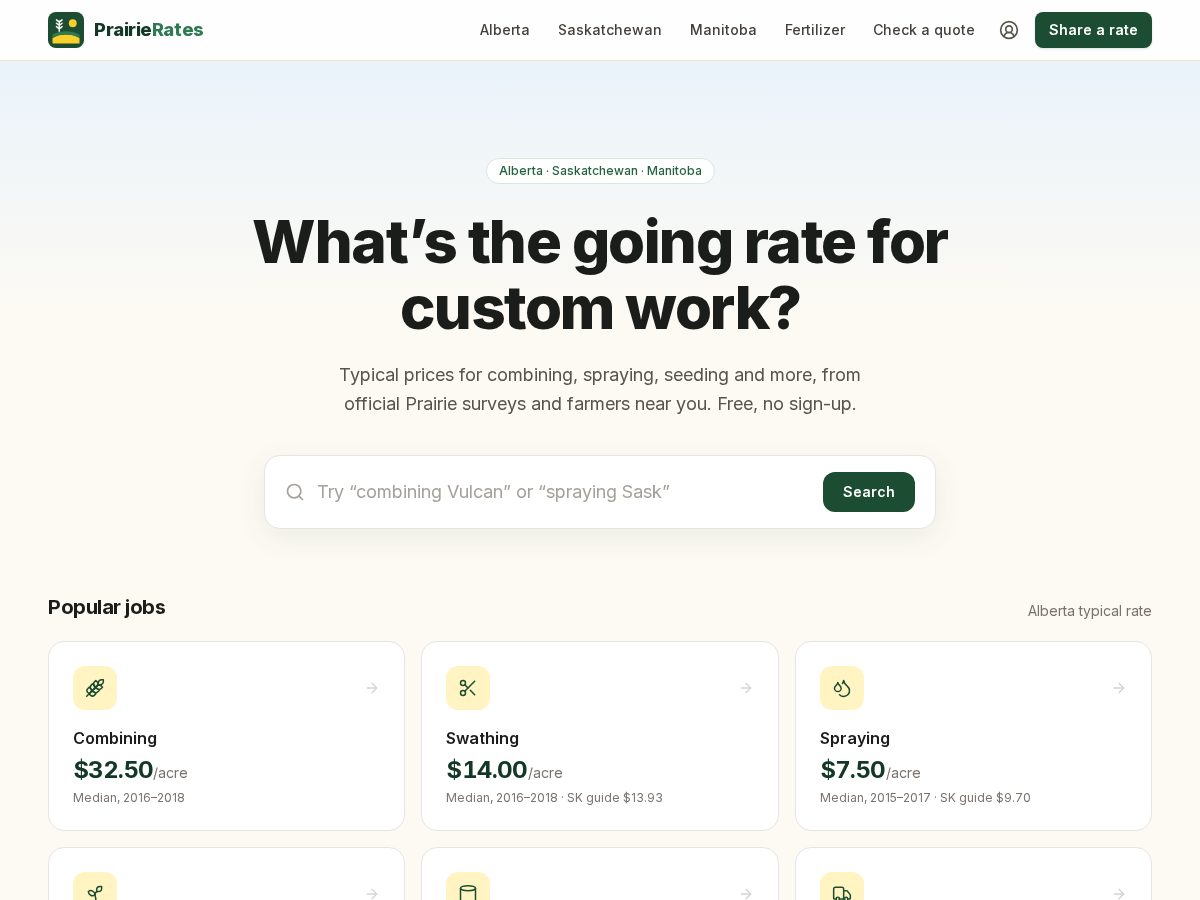Click the $7.50 Spraying rate
The width and height of the screenshot is (1200, 900).
(853, 769)
